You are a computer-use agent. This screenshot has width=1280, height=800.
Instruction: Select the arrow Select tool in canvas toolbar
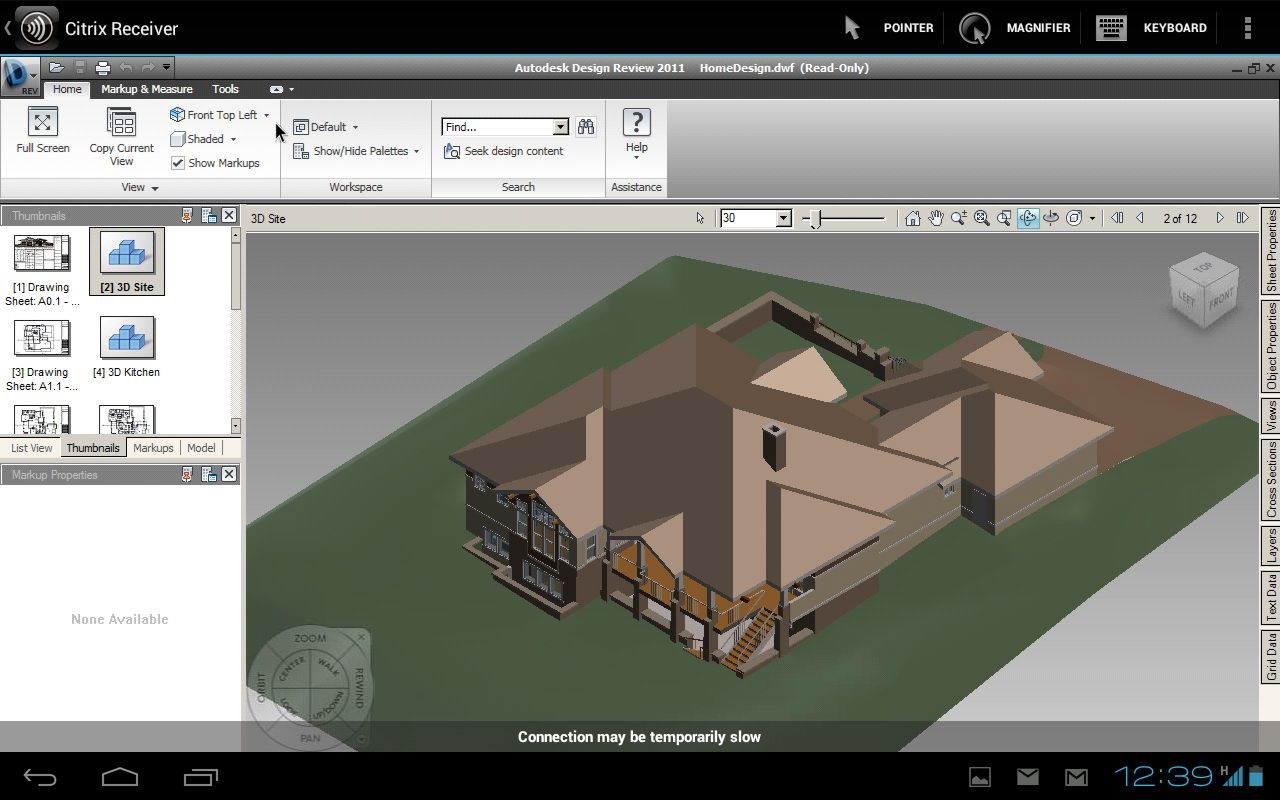pyautogui.click(x=700, y=218)
